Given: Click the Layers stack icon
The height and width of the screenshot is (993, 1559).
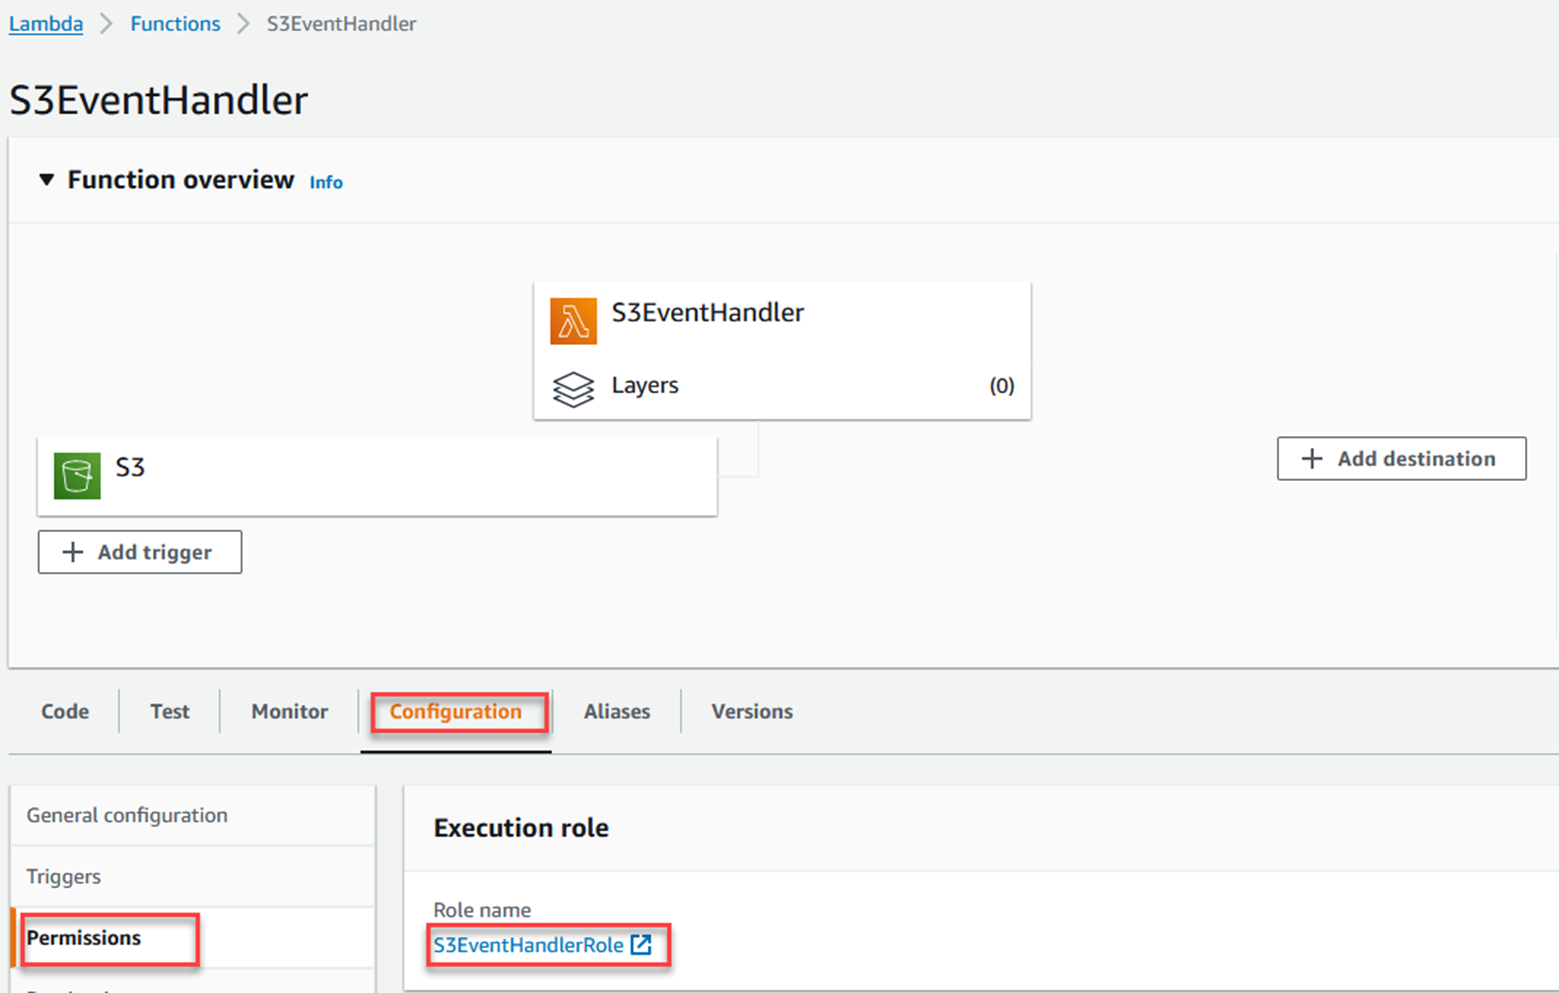Looking at the screenshot, I should 573,389.
